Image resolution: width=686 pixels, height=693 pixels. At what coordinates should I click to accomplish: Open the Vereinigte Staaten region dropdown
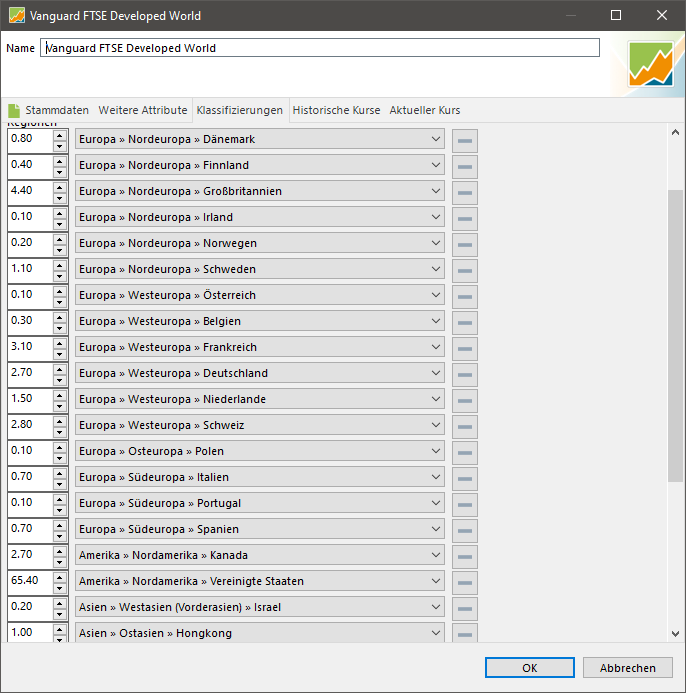coord(259,581)
